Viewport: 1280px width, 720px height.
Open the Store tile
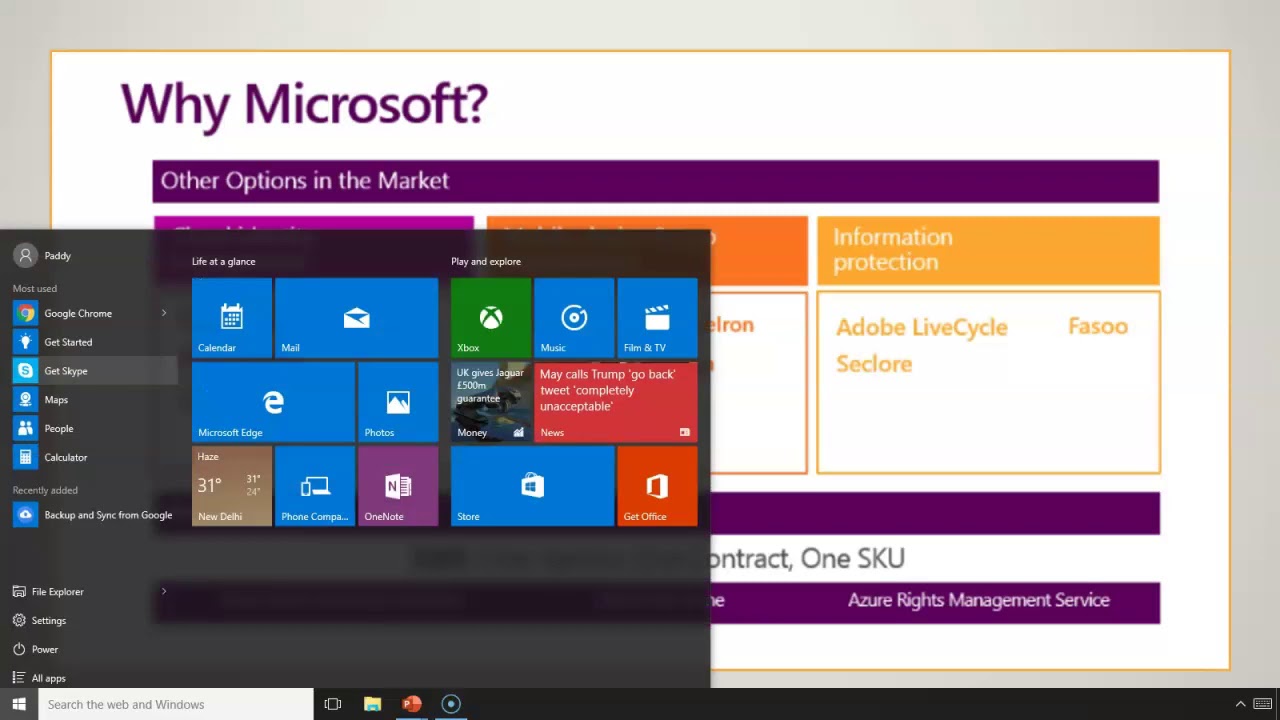[532, 486]
